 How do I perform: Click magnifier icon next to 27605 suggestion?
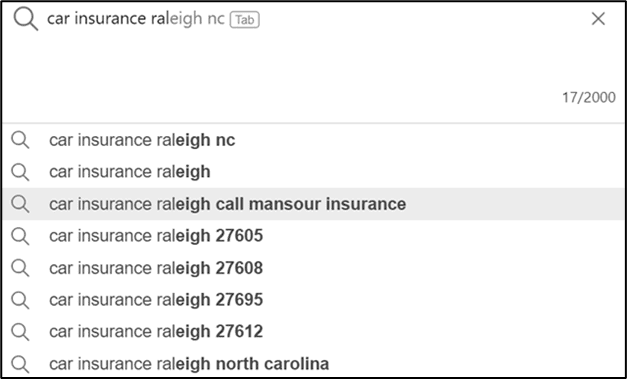tap(20, 236)
